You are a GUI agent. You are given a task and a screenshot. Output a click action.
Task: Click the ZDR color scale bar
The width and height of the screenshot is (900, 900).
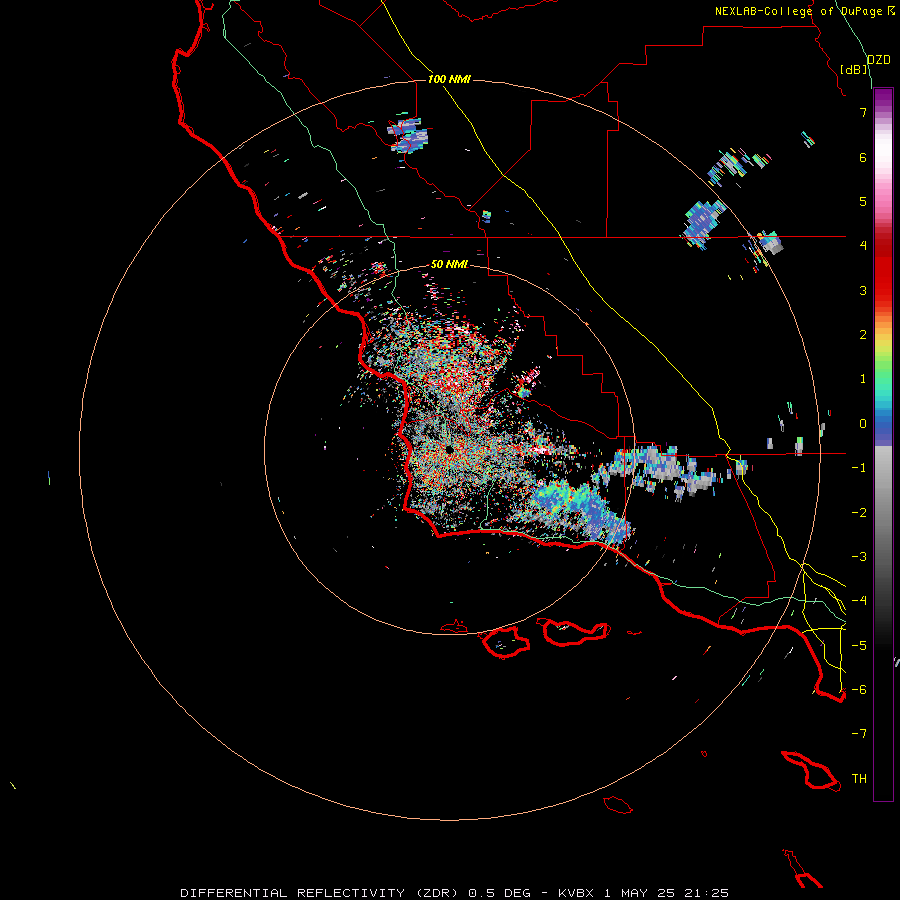point(883,444)
